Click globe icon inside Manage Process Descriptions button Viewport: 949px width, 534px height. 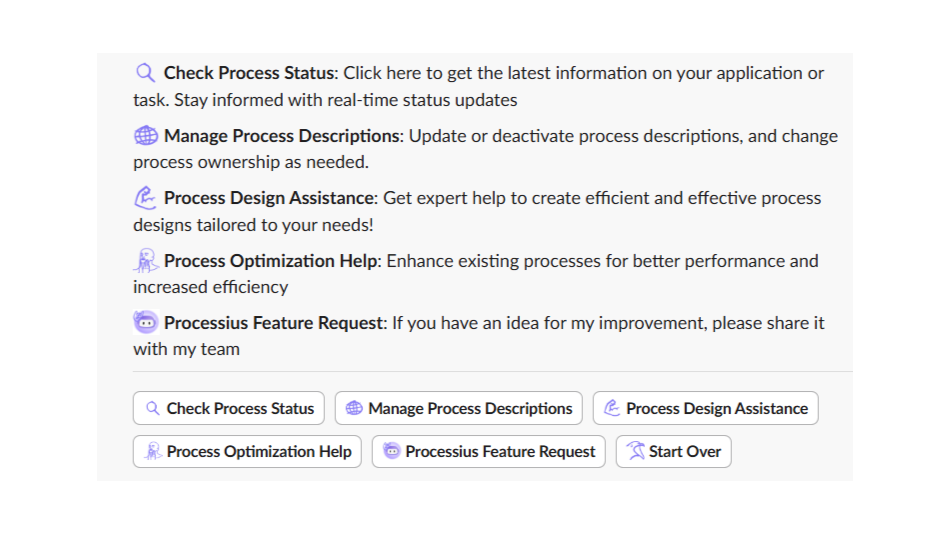[x=354, y=408]
